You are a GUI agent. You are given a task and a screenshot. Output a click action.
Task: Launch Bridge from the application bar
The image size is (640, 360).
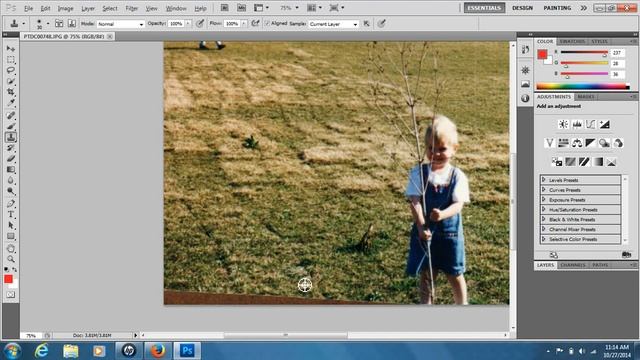[x=224, y=8]
